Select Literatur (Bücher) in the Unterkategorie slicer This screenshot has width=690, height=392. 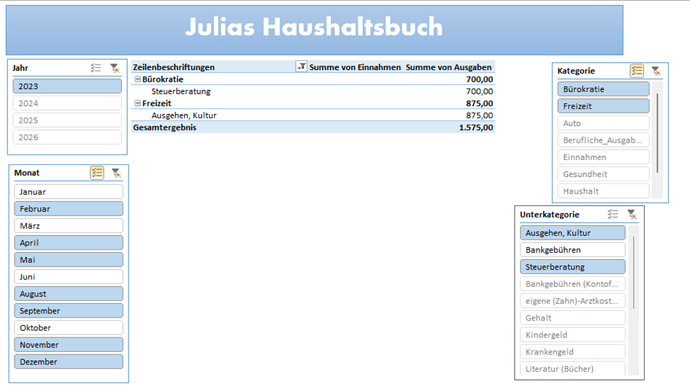(573, 369)
